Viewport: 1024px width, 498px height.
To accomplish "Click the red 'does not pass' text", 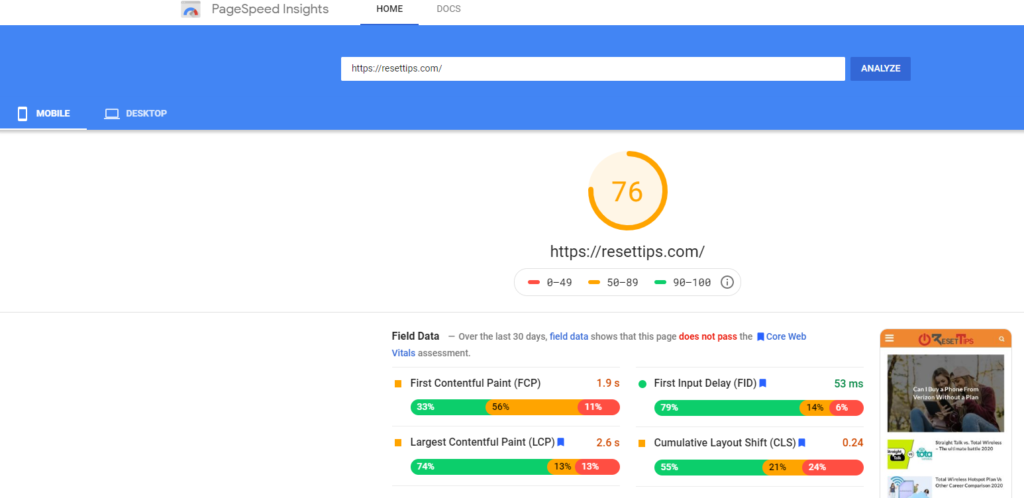I will pyautogui.click(x=707, y=337).
